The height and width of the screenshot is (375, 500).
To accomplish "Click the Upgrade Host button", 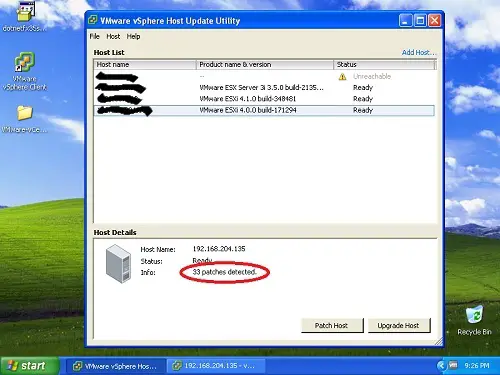I will pyautogui.click(x=399, y=325).
